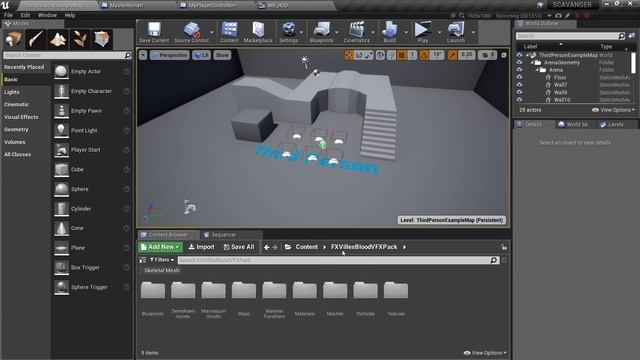This screenshot has height=360, width=640.
Task: Open Source Control from the toolbar
Action: [x=191, y=32]
